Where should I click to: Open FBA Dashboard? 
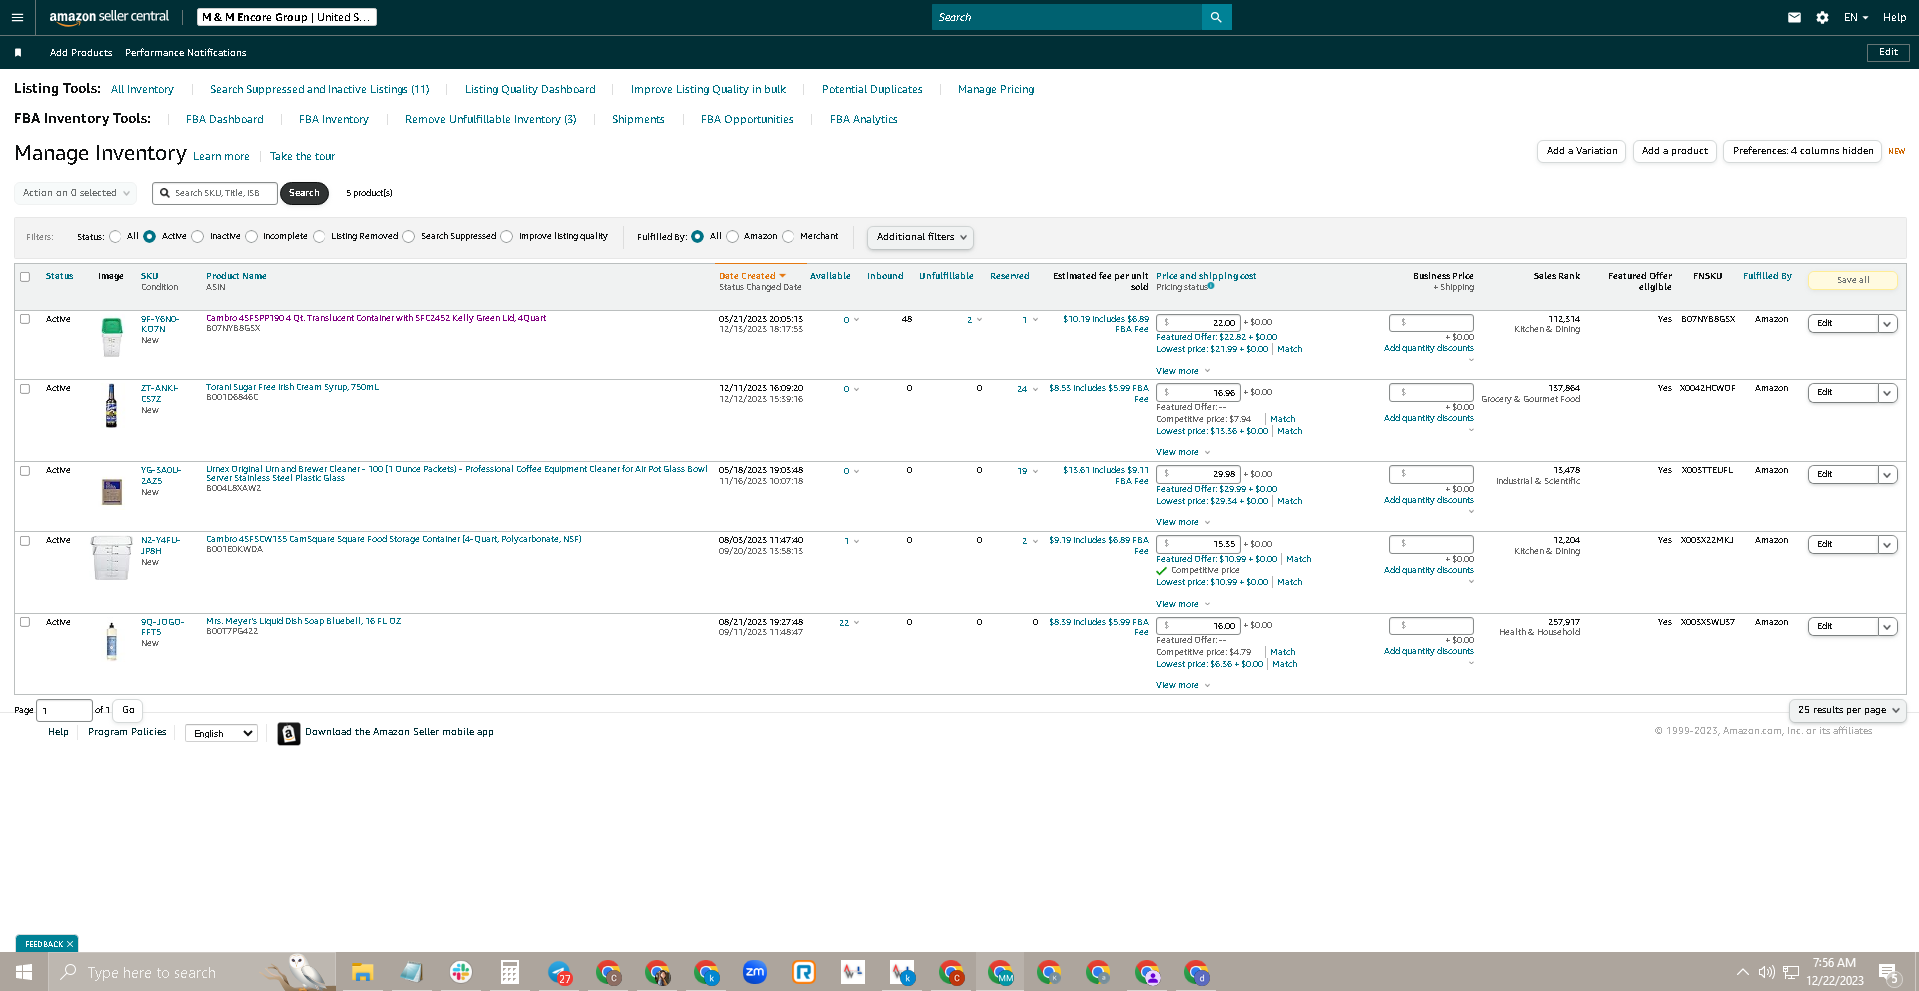tap(225, 120)
